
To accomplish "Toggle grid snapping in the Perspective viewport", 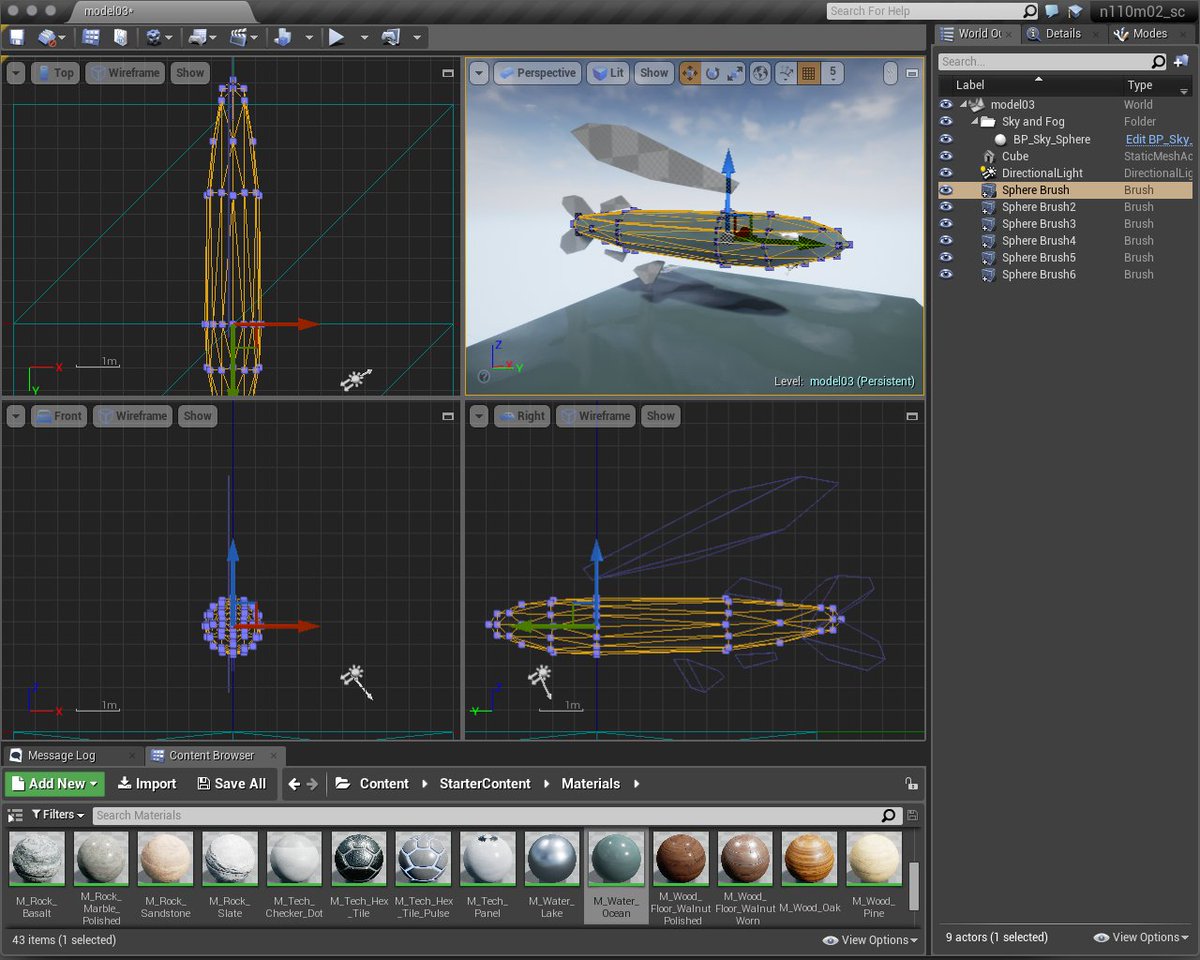I will click(x=808, y=72).
